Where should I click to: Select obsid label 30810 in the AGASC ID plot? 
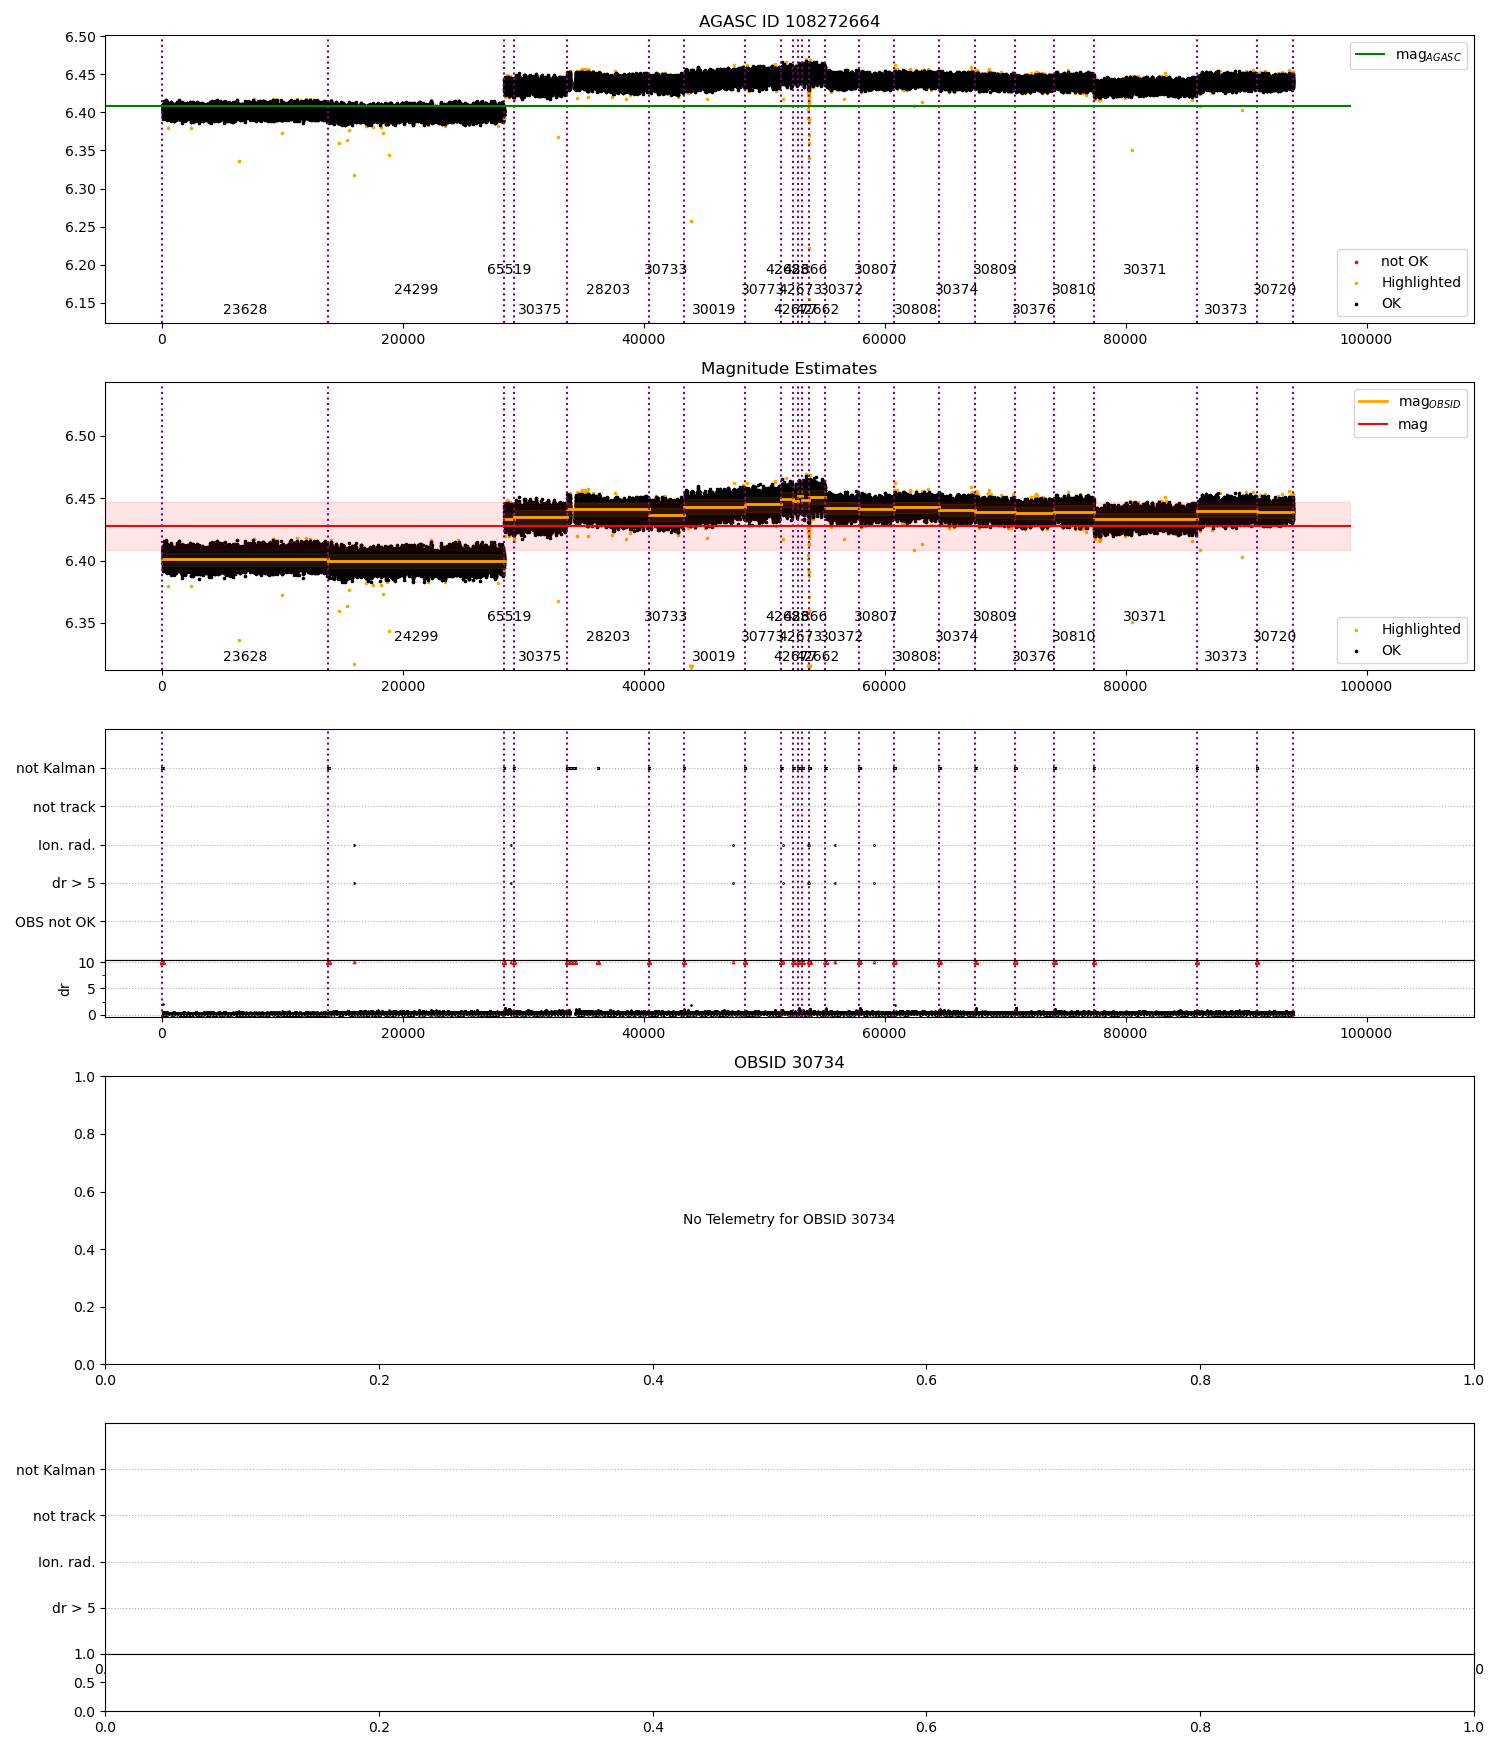(x=1074, y=290)
